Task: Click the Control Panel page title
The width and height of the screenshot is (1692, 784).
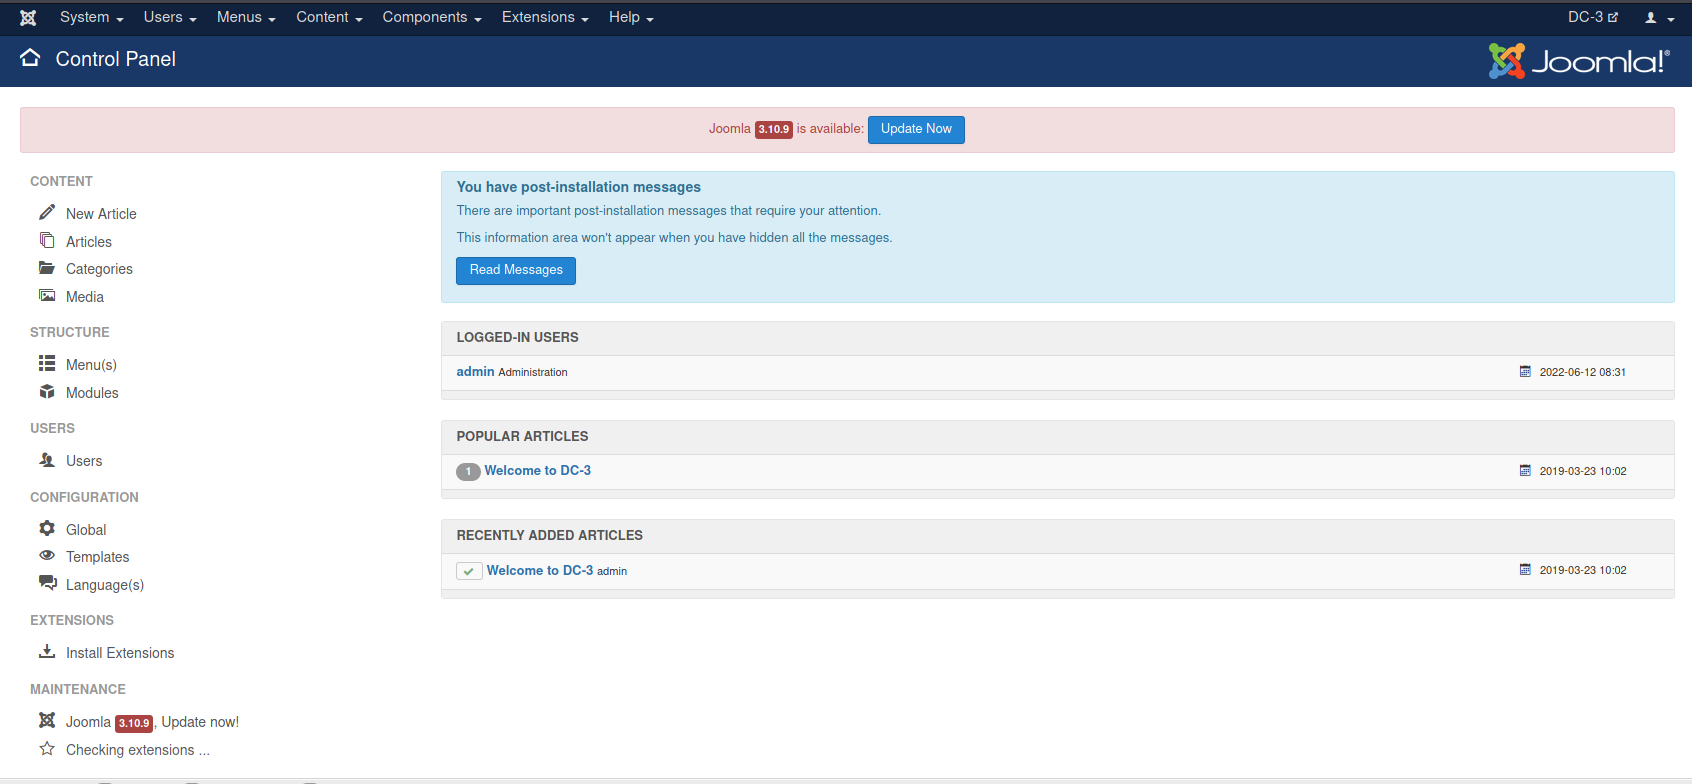Action: pyautogui.click(x=116, y=59)
